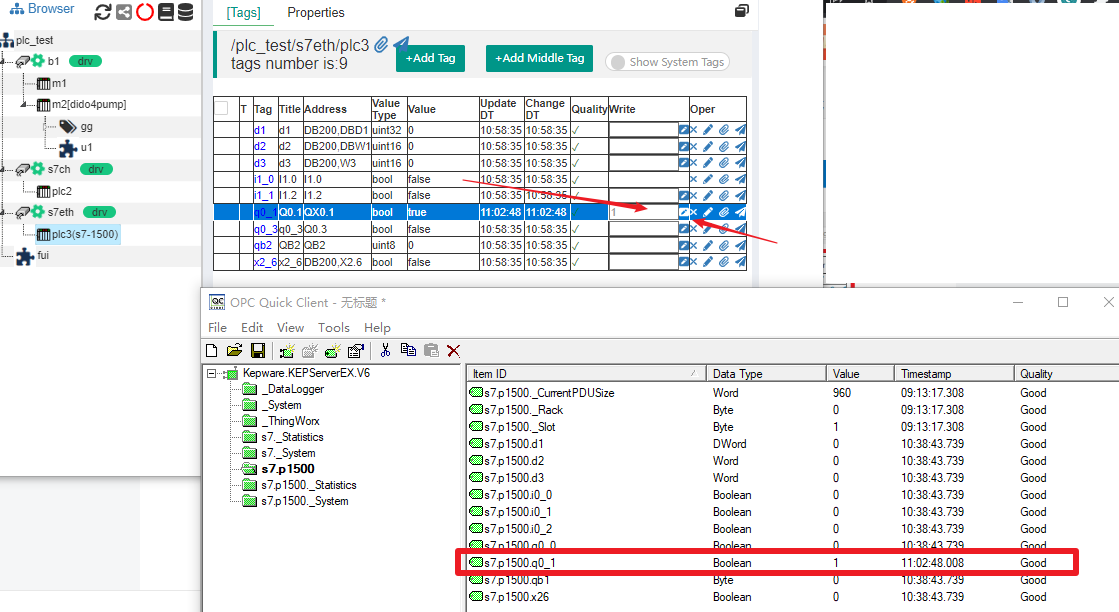
Task: Click New document icon in OPC Quick Client toolbar
Action: pyautogui.click(x=211, y=350)
